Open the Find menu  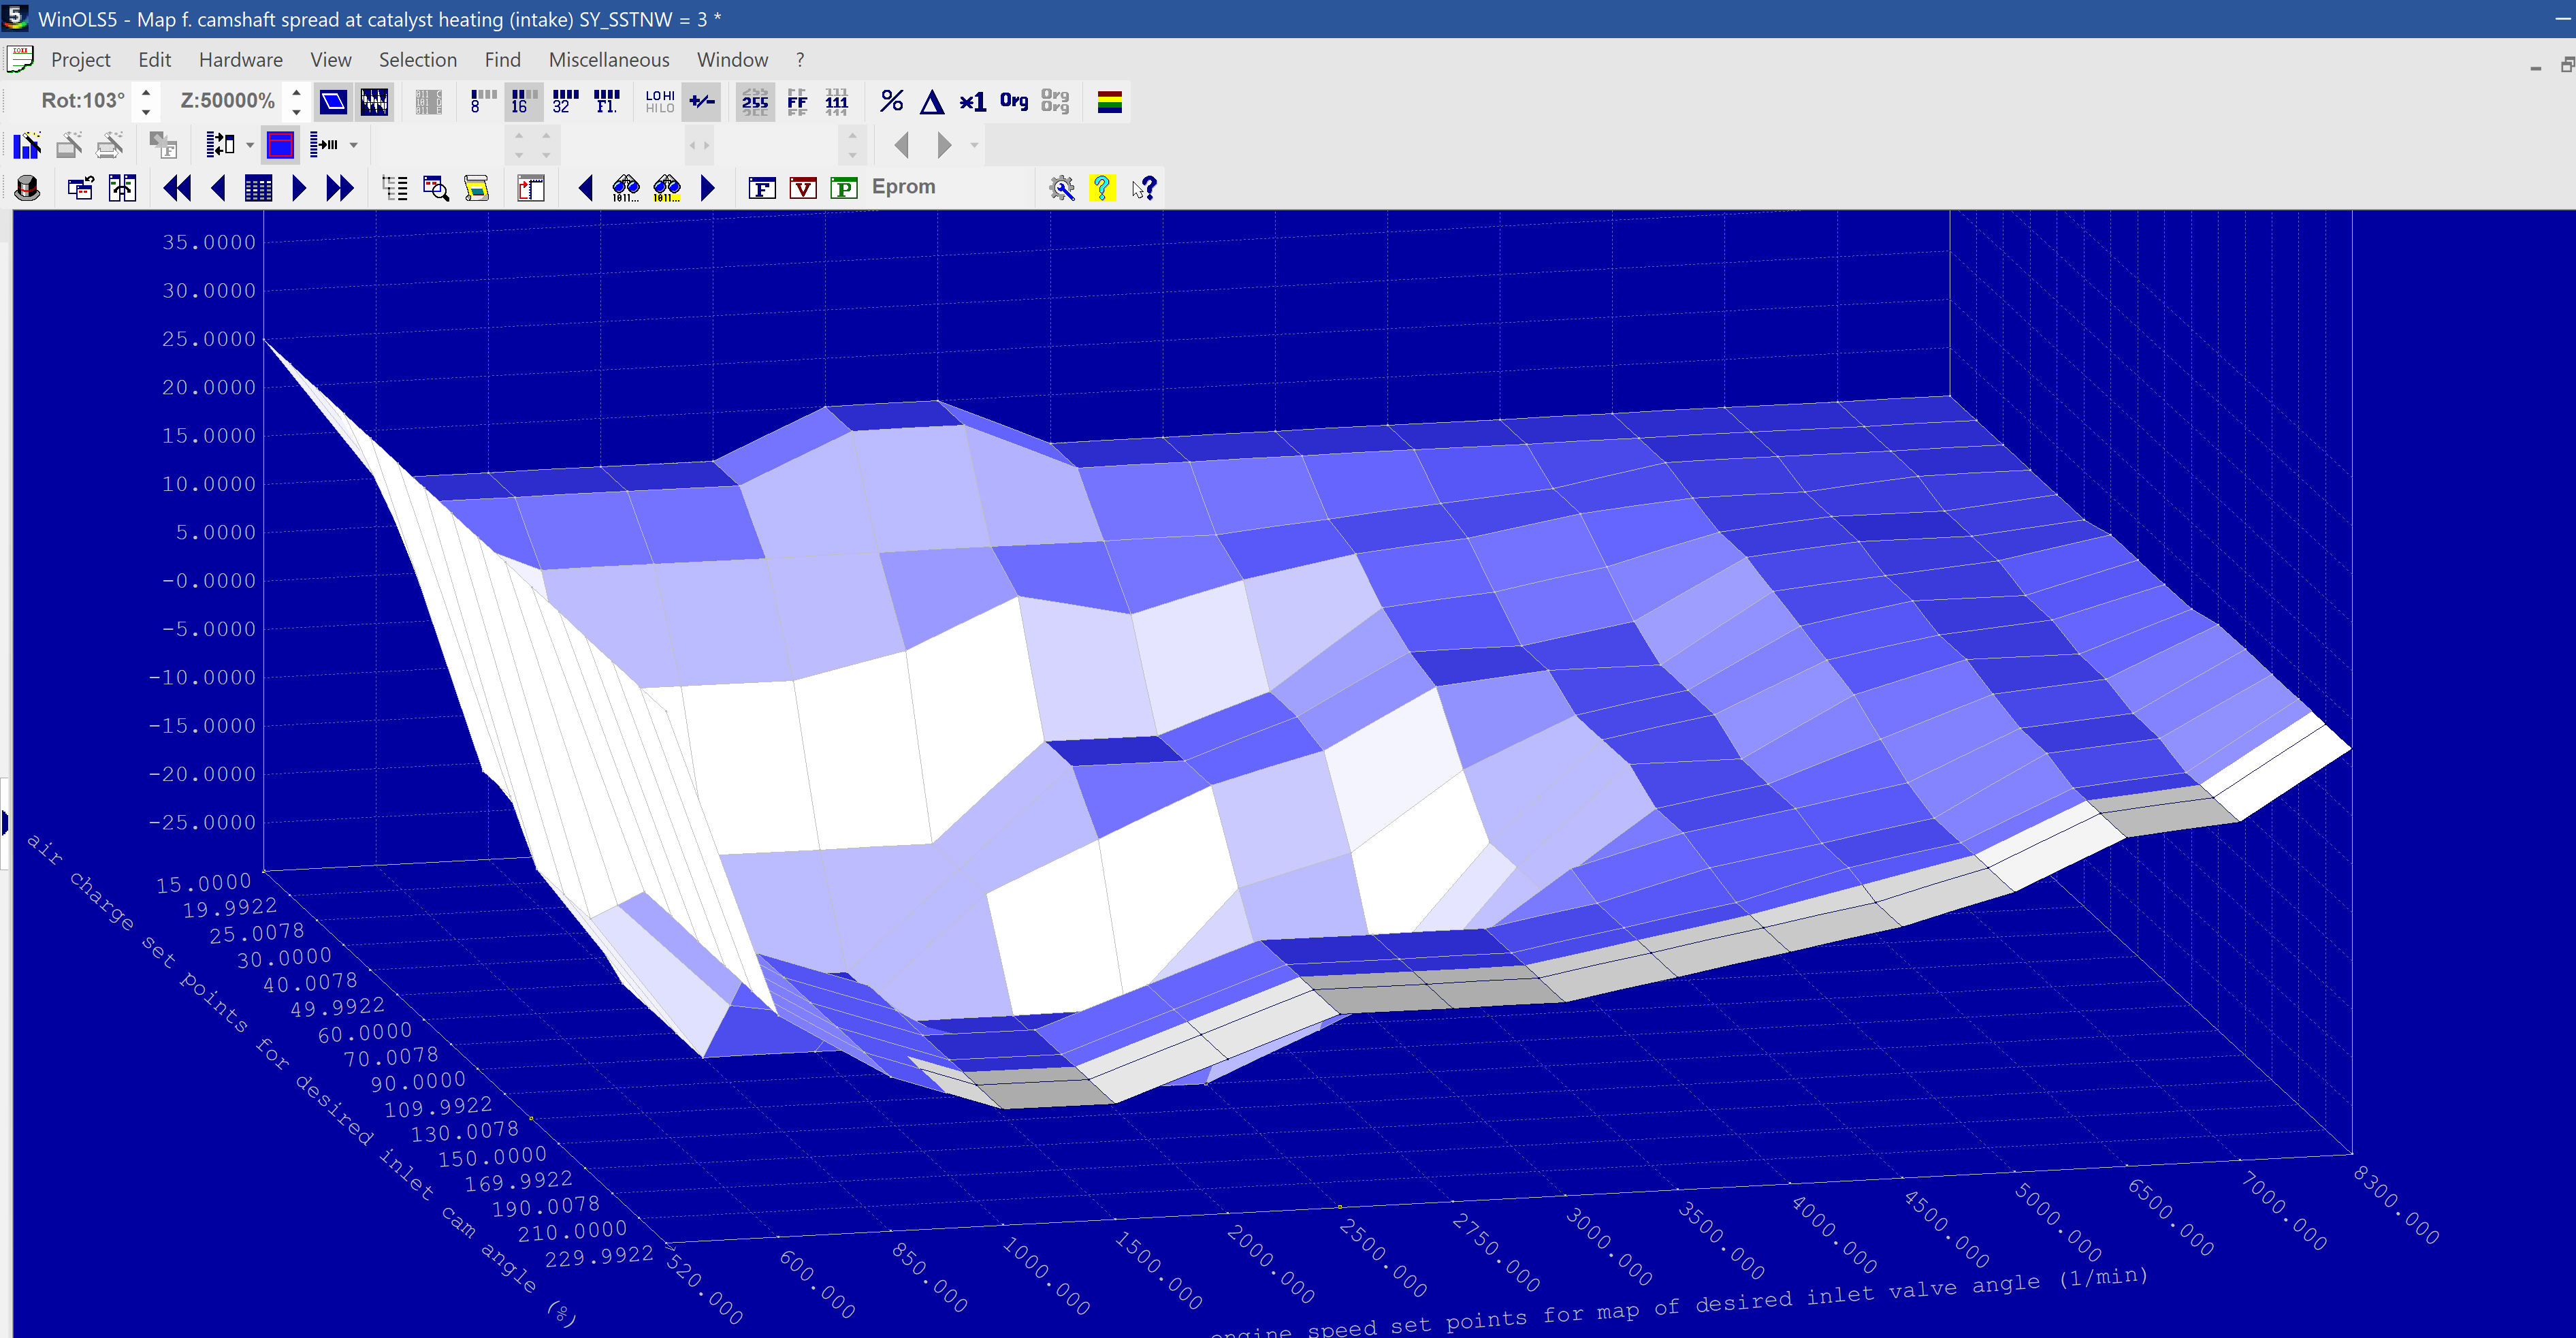pyautogui.click(x=502, y=60)
